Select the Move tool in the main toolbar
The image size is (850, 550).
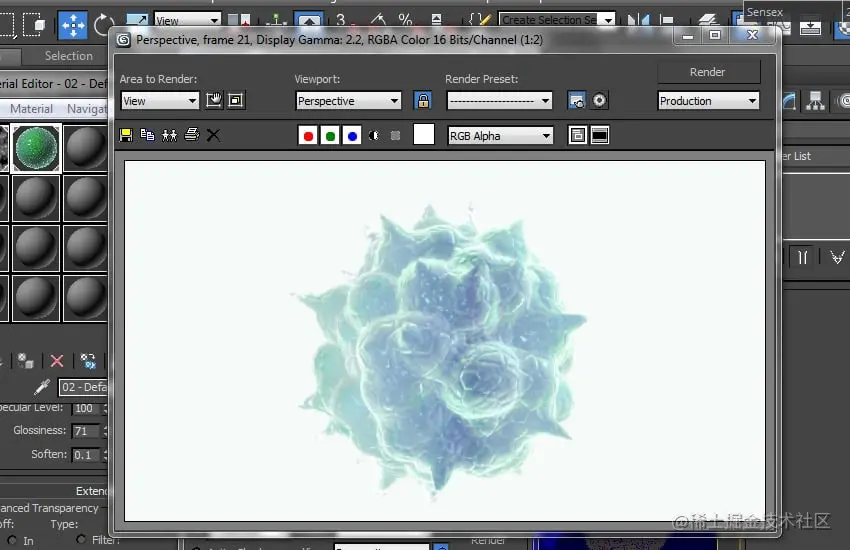tap(73, 25)
